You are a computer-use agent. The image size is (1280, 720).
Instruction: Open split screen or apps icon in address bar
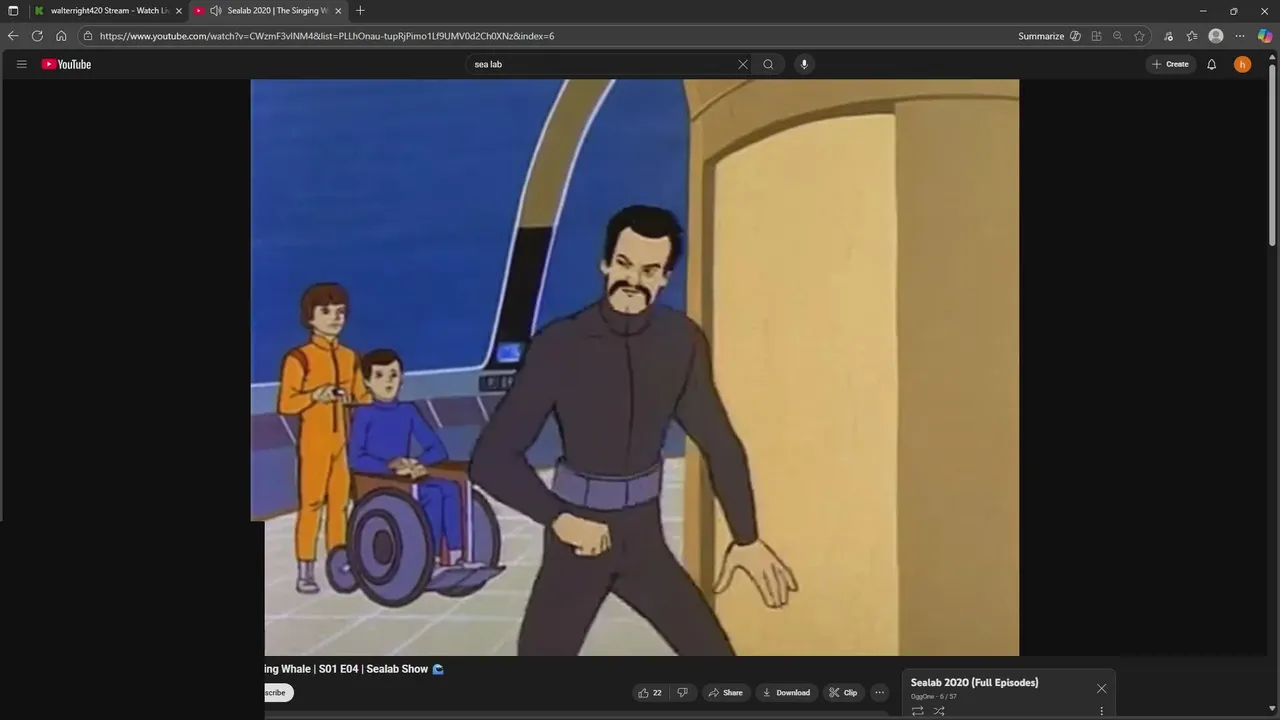(1097, 36)
